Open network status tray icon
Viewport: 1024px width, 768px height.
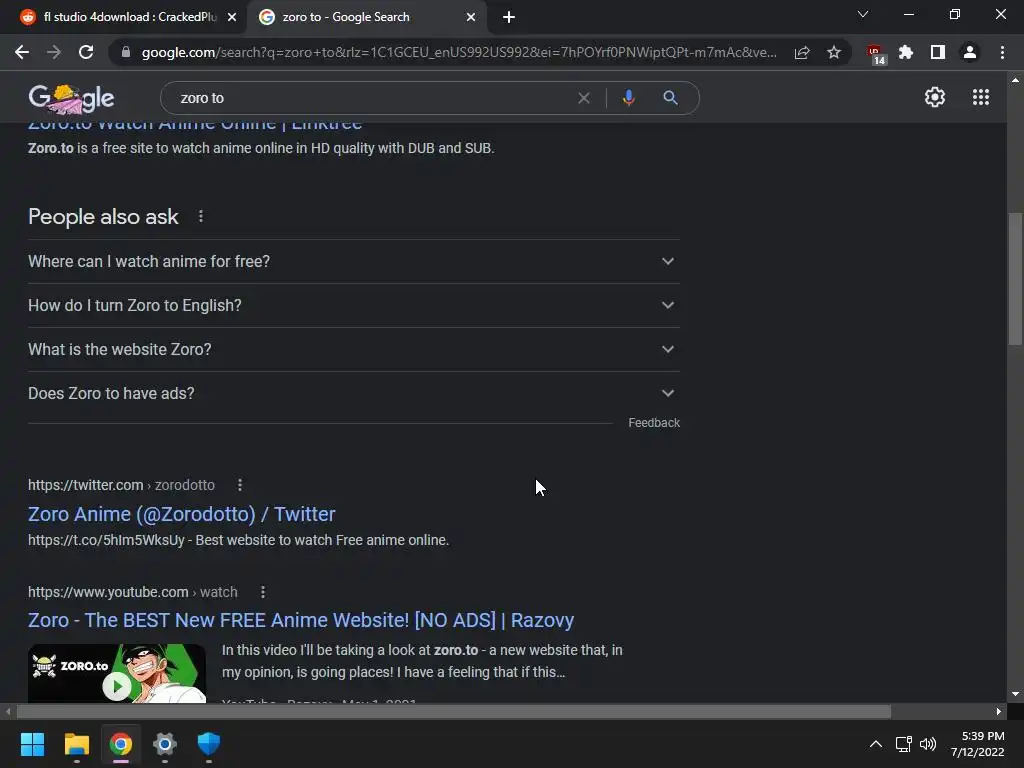click(904, 744)
